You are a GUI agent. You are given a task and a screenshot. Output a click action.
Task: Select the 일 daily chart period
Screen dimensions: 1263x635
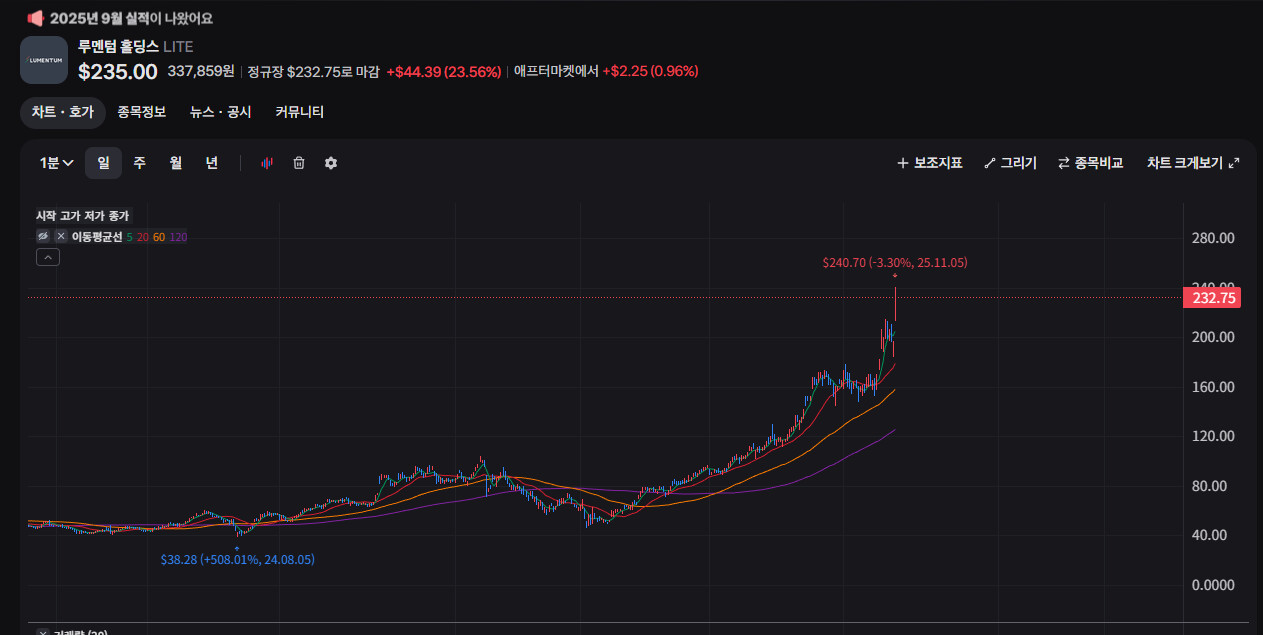[x=103, y=163]
